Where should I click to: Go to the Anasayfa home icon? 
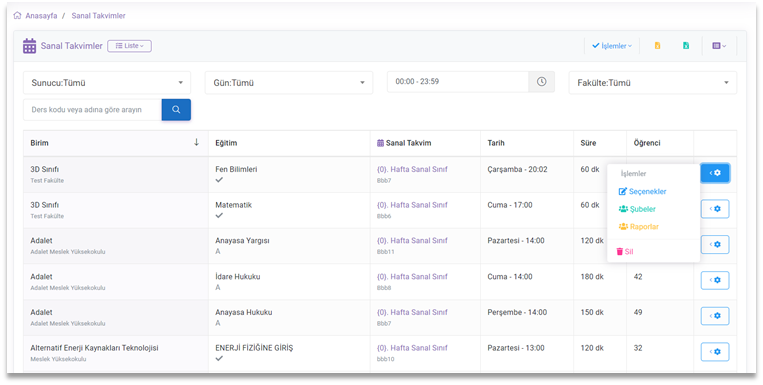coord(18,16)
